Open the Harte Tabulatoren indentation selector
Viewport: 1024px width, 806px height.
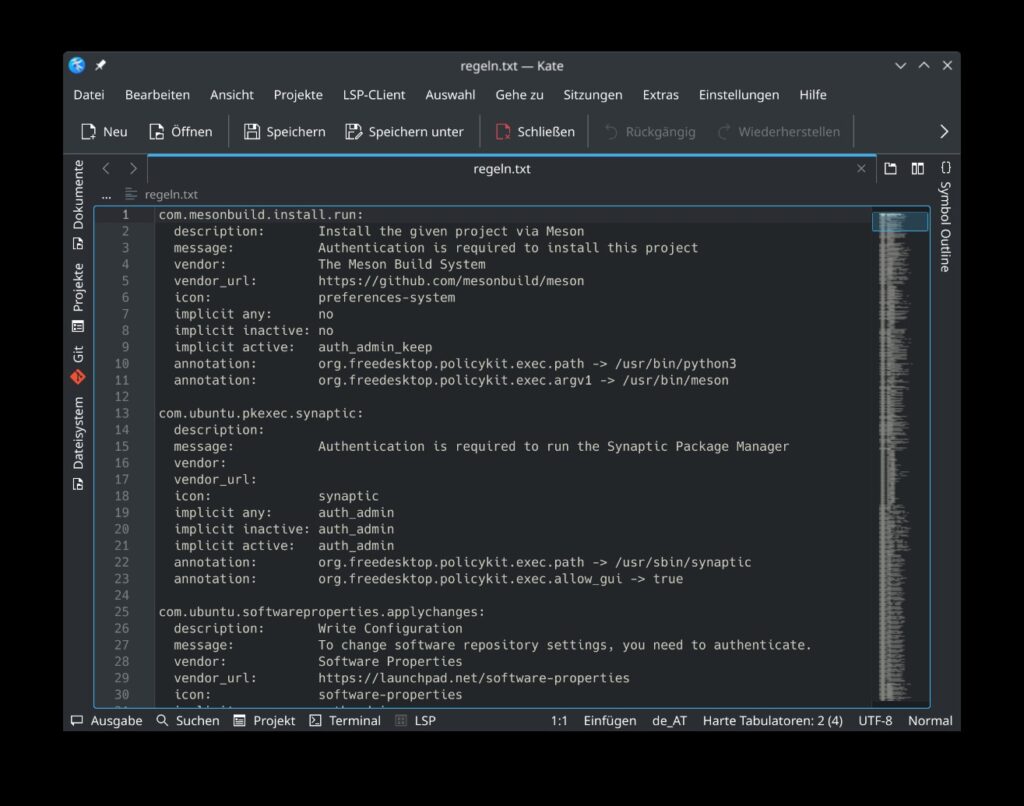(773, 720)
